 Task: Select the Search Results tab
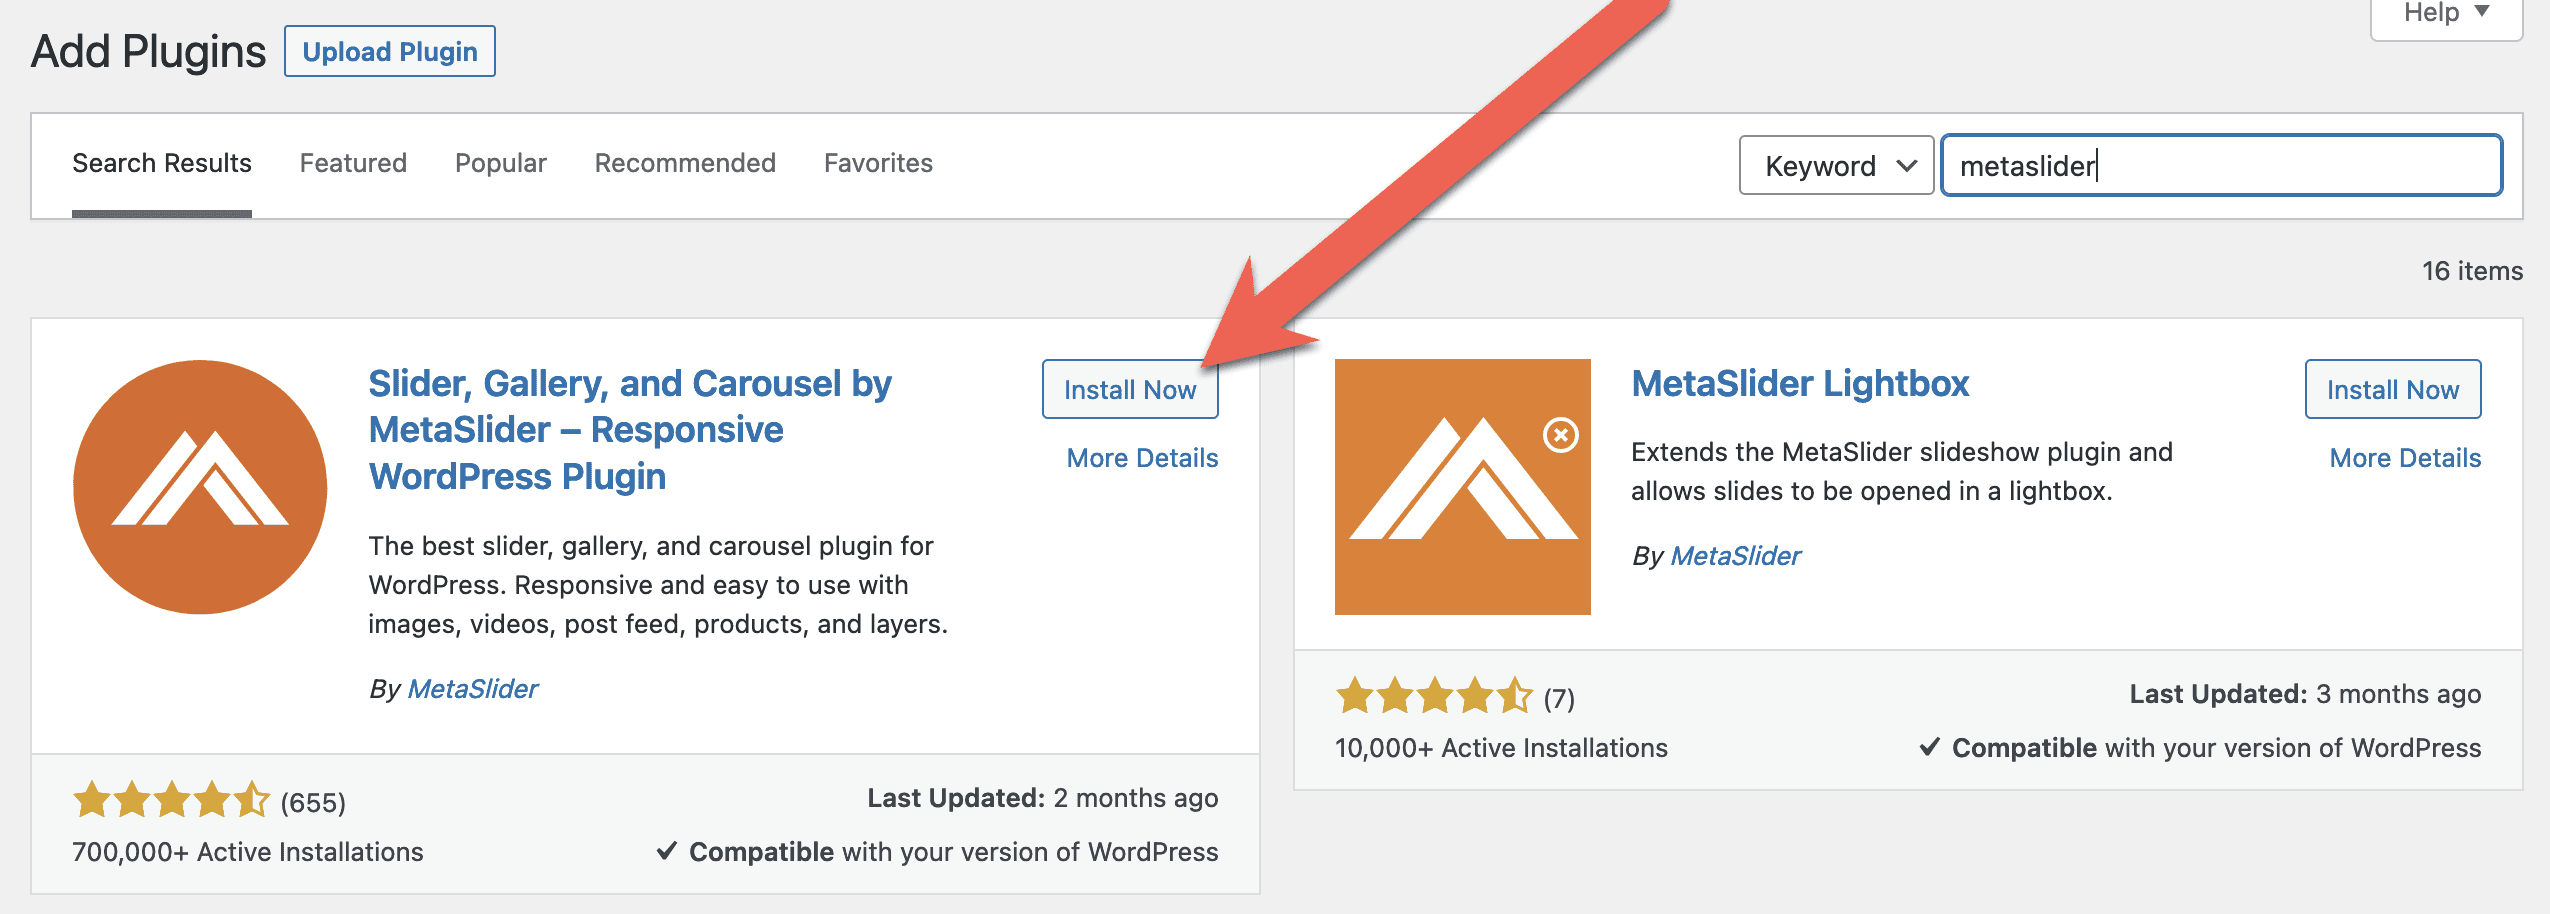point(162,163)
